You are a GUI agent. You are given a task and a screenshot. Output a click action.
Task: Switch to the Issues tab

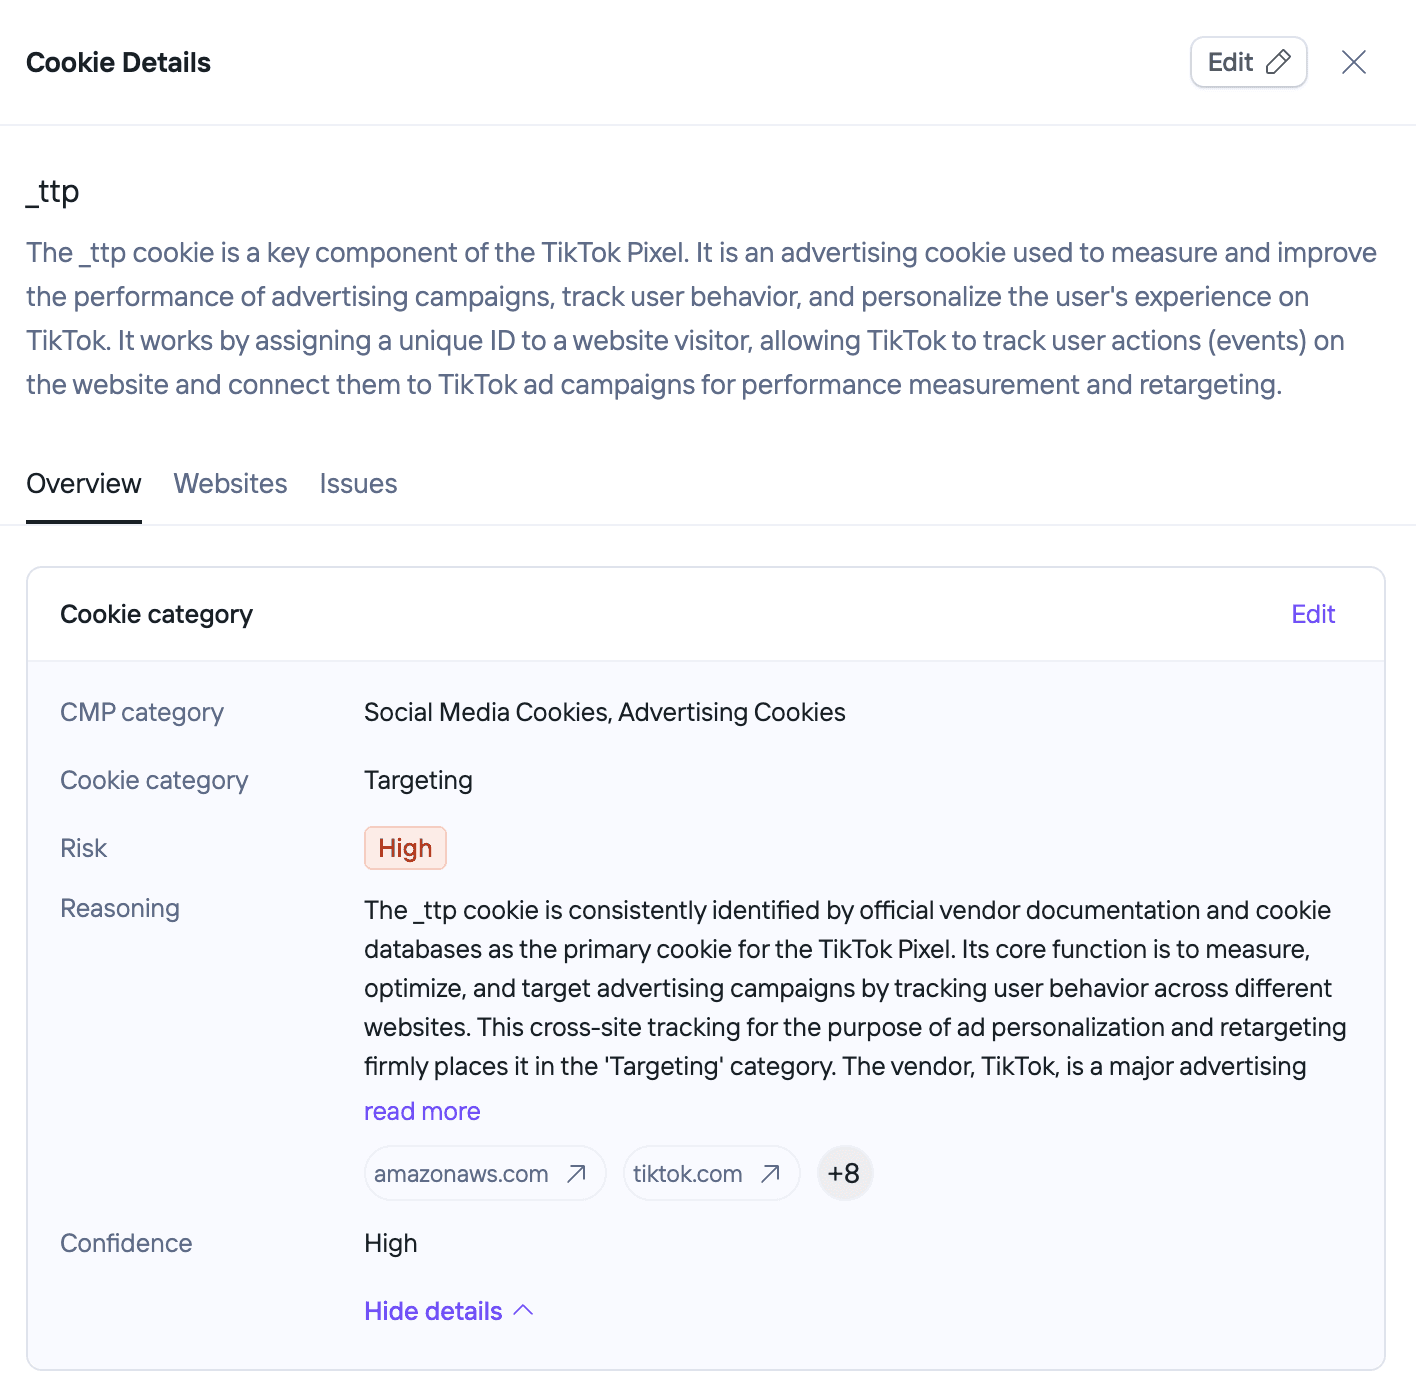tap(358, 484)
